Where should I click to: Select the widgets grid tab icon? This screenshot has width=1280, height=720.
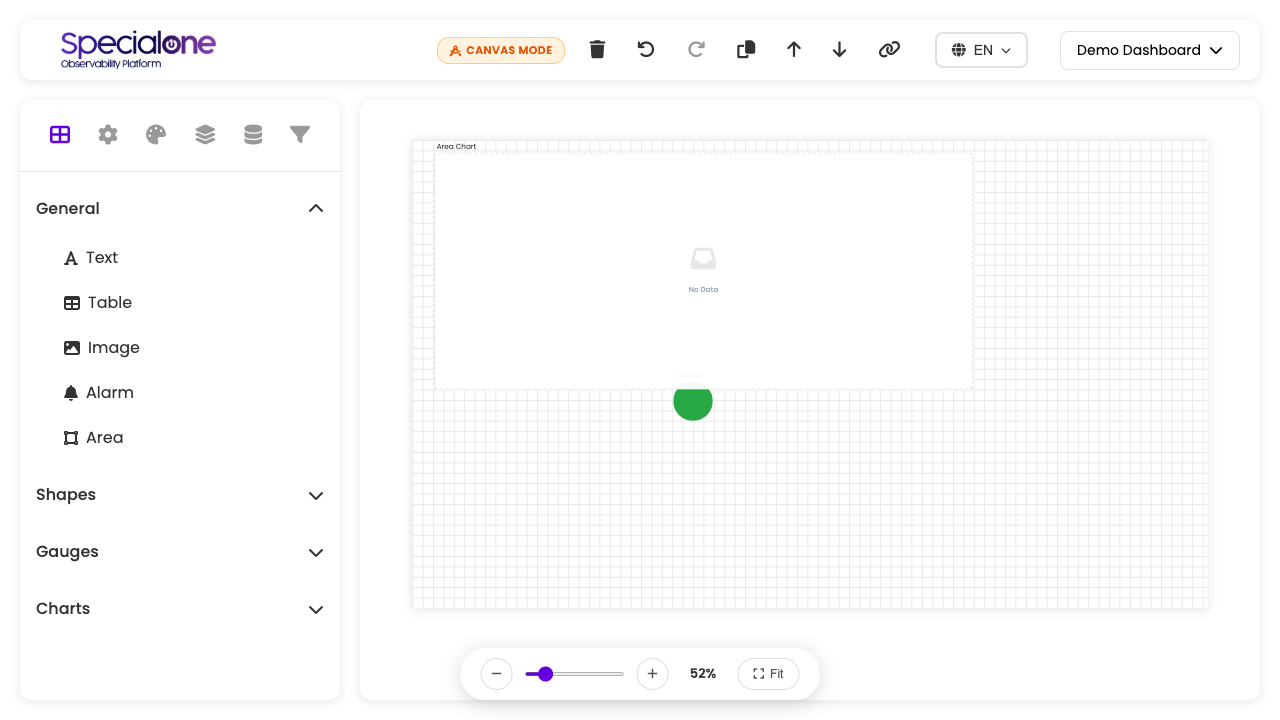coord(60,134)
